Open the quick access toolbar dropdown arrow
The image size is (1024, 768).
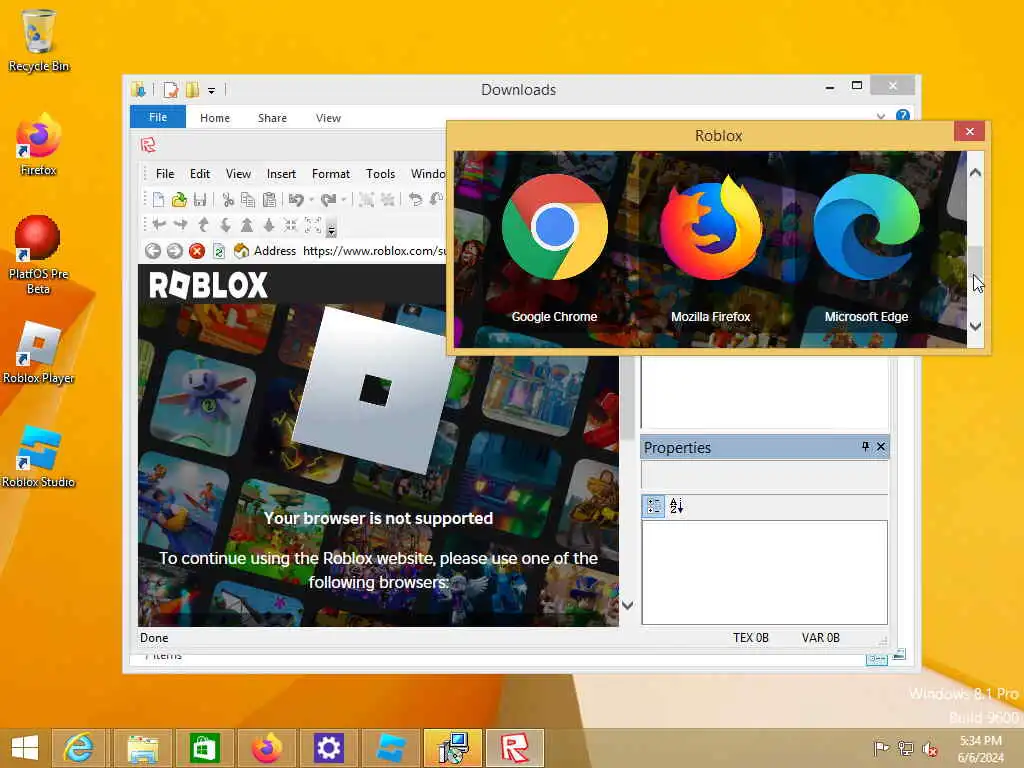(x=212, y=90)
